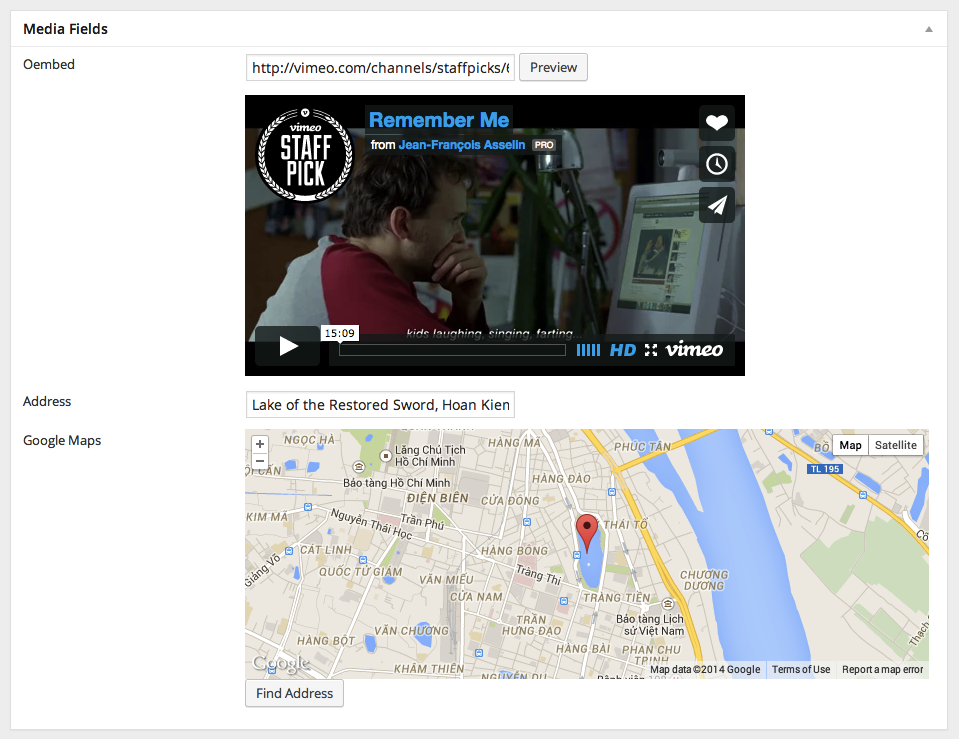
Task: Like the video with the heart icon
Action: 717,122
